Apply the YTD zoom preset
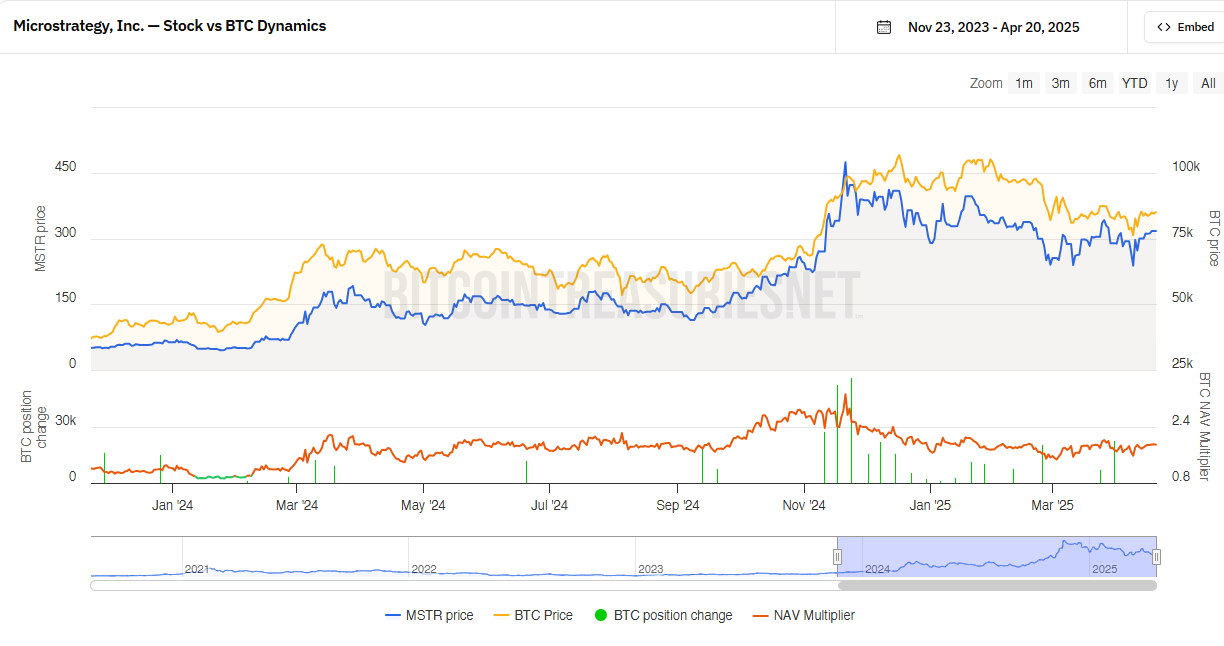Viewport: 1224px width, 646px height. pos(1134,83)
